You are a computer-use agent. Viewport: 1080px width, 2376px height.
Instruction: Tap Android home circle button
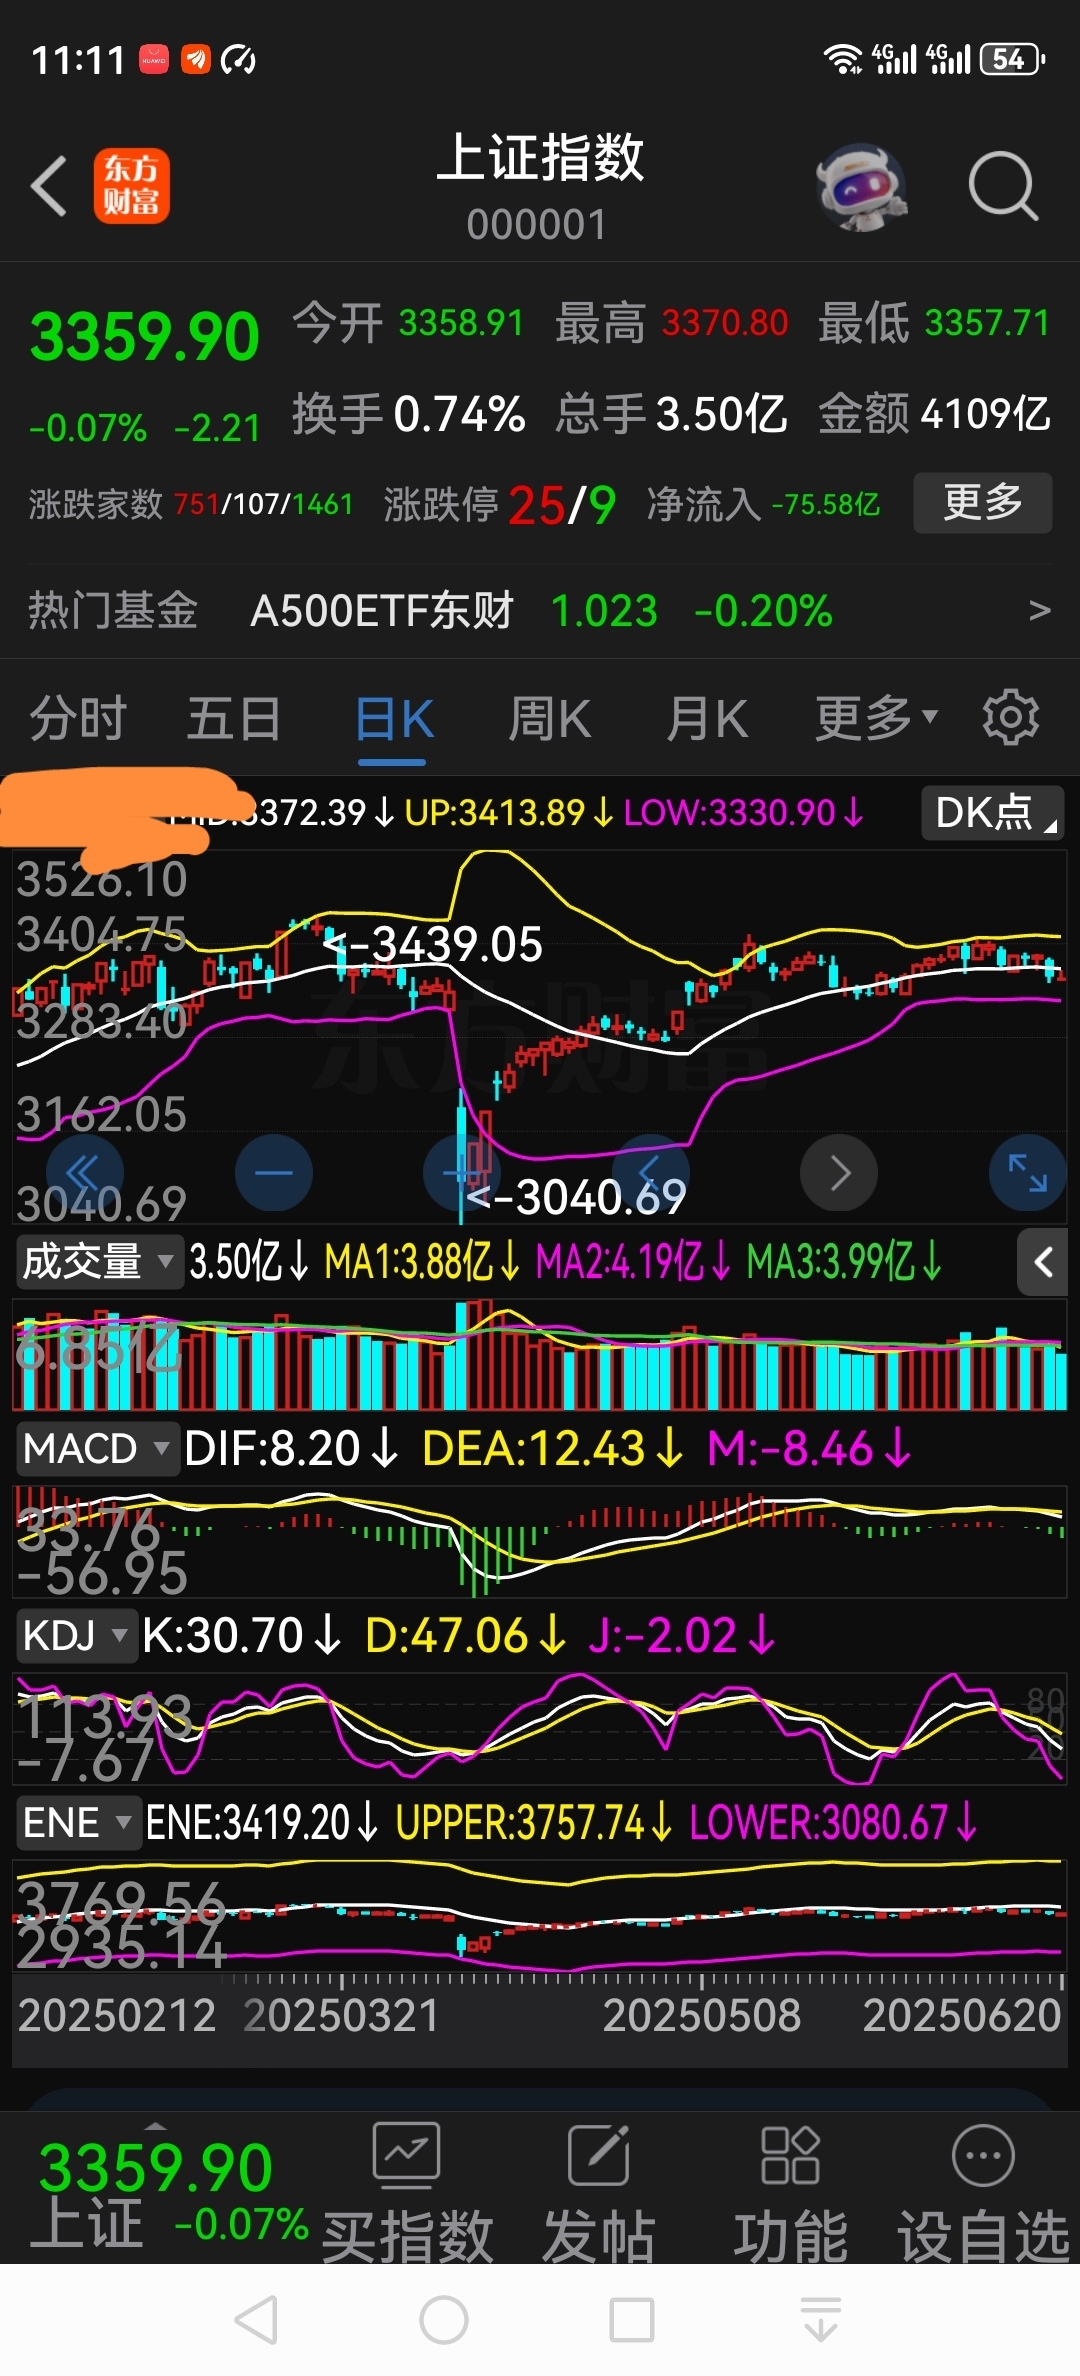(444, 2320)
